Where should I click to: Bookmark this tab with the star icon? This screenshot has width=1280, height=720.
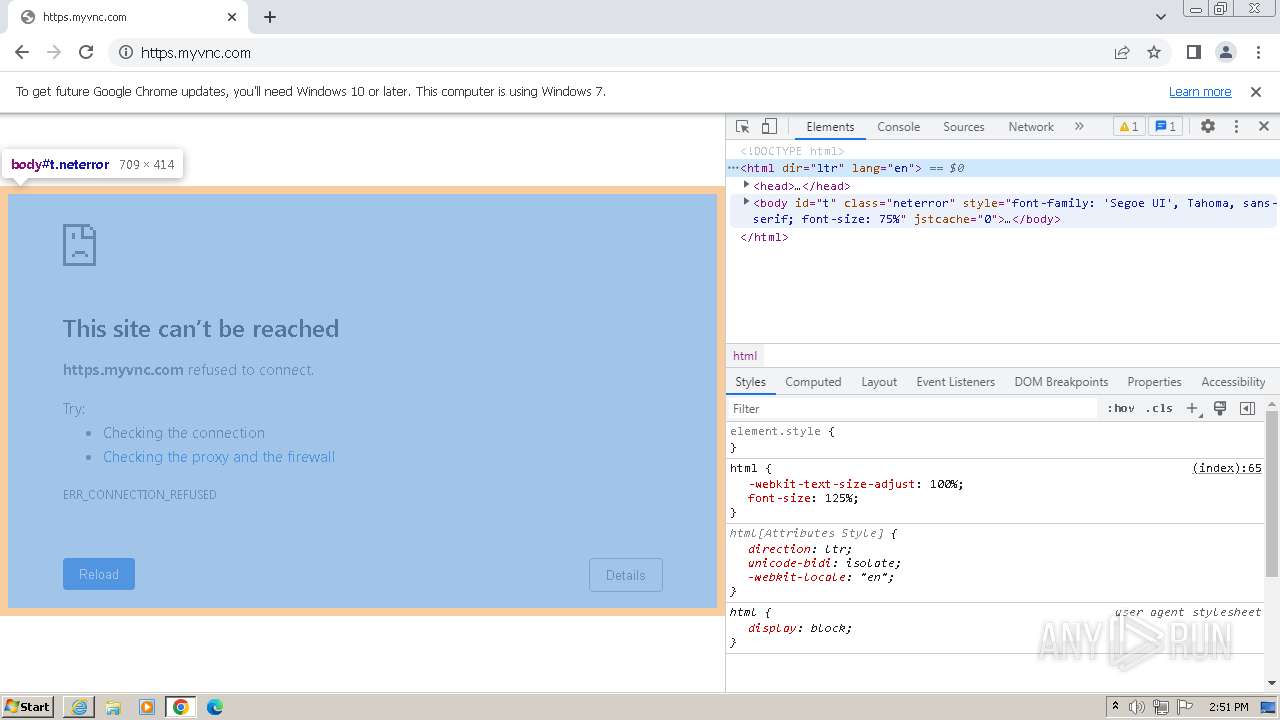pos(1154,53)
